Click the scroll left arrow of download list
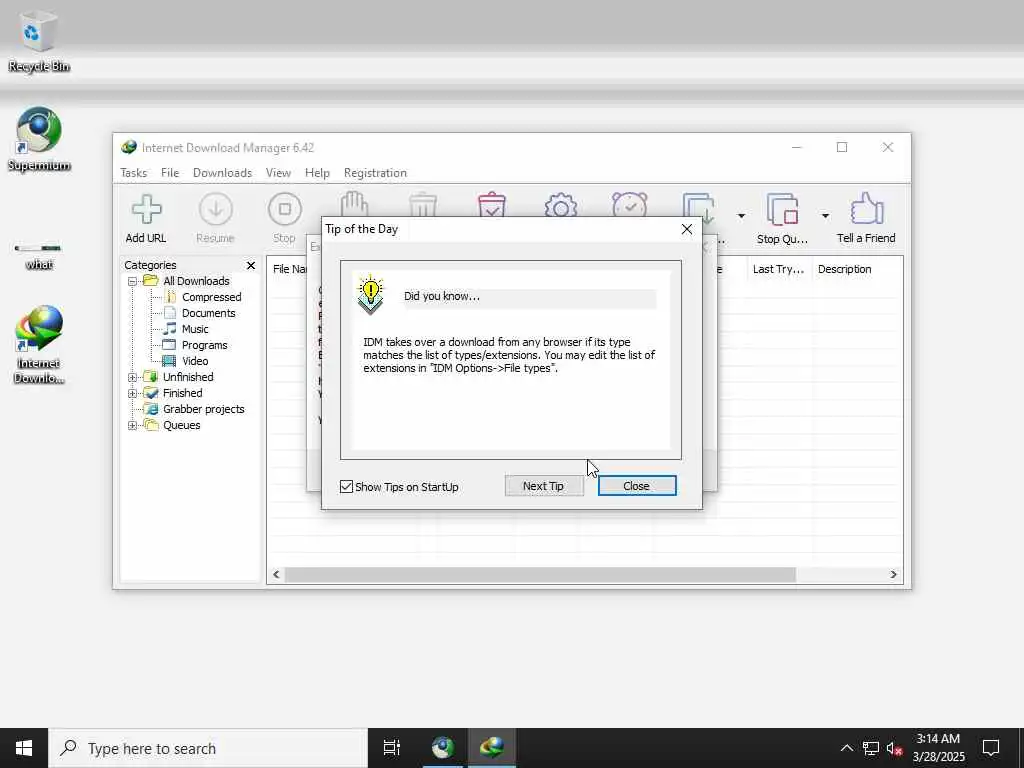This screenshot has height=768, width=1024. tap(276, 575)
